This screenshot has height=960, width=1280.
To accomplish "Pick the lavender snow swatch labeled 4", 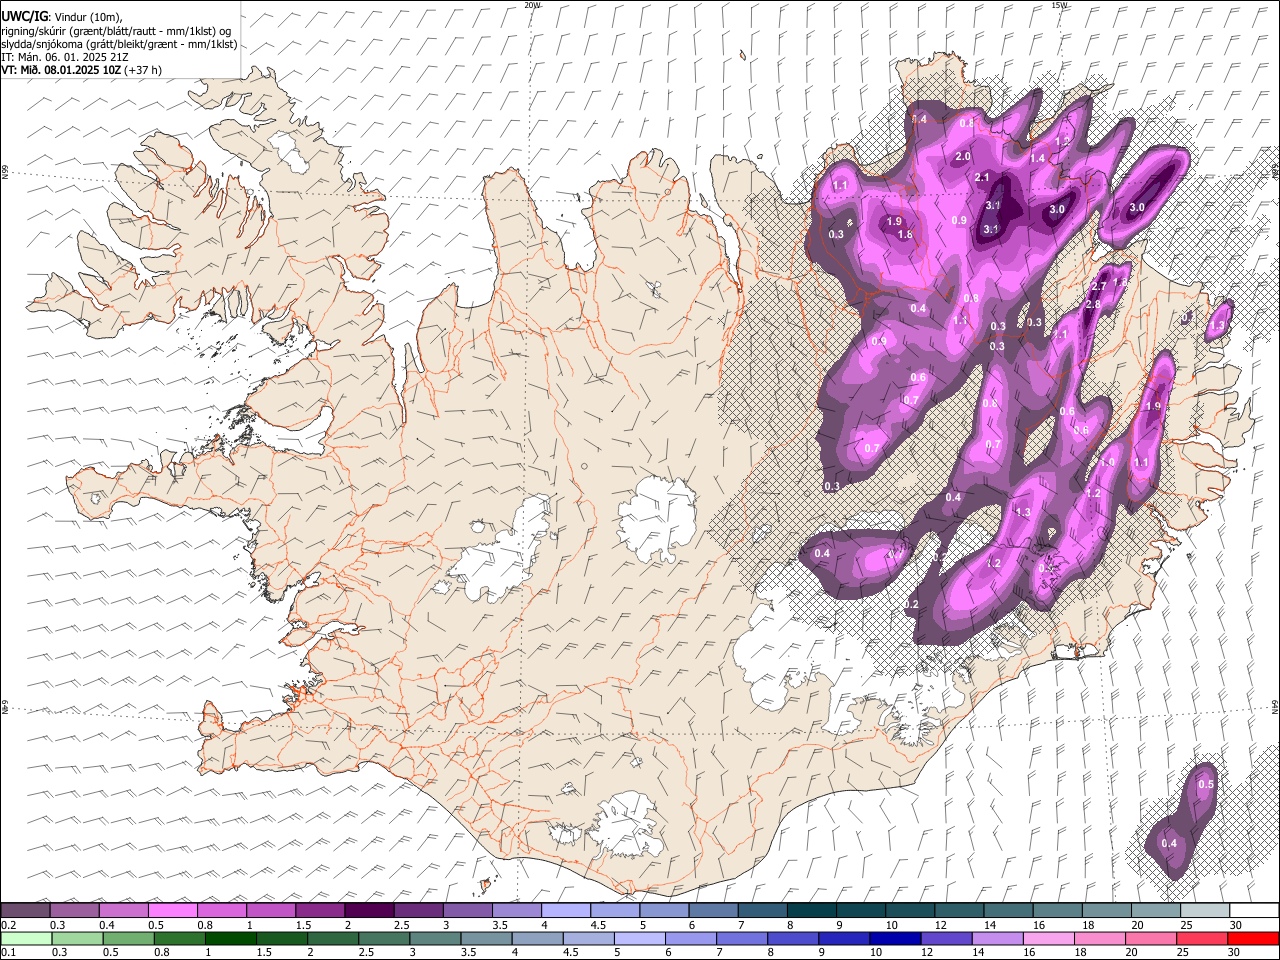I will (564, 910).
